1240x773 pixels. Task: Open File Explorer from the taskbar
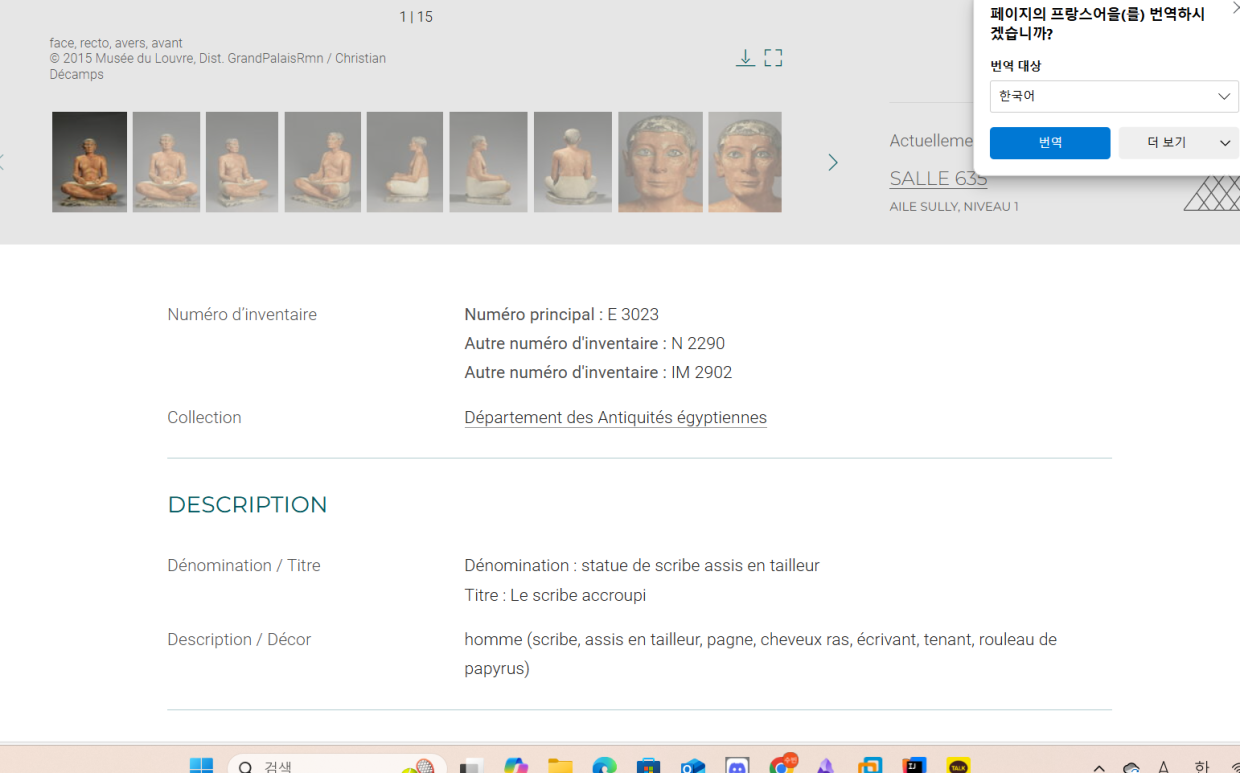click(x=560, y=766)
